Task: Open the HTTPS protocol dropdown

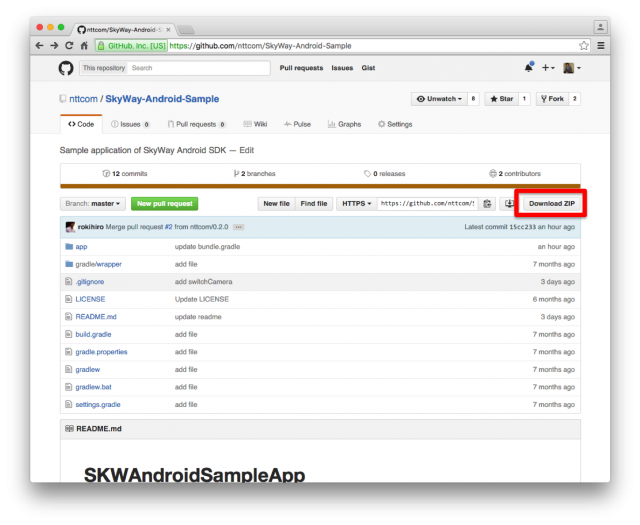Action: 356,204
